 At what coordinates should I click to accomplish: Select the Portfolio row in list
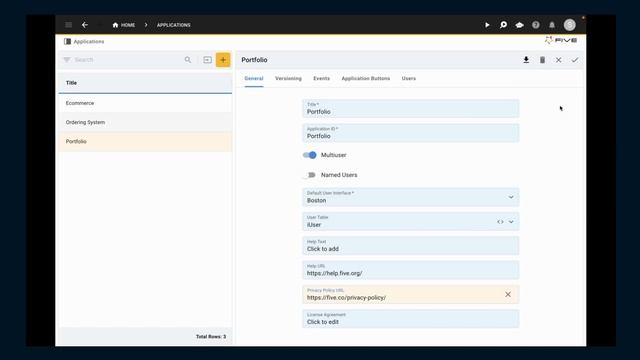[x=145, y=141]
